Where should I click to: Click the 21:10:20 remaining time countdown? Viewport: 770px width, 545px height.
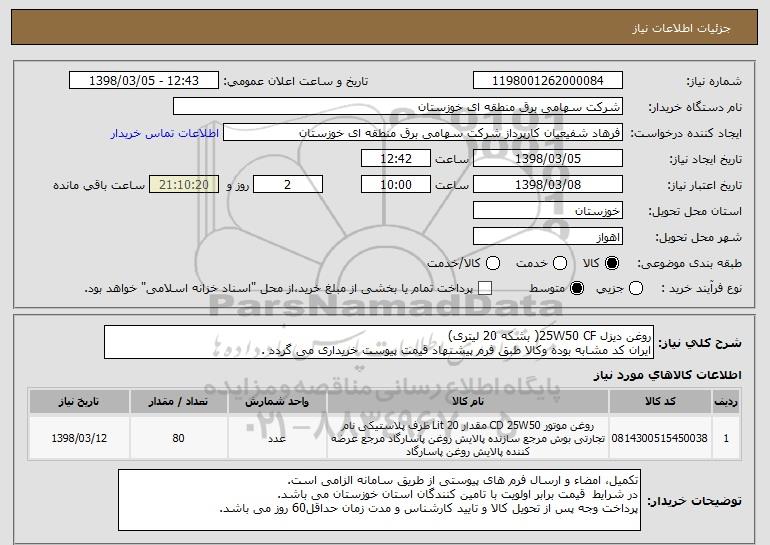coord(184,185)
